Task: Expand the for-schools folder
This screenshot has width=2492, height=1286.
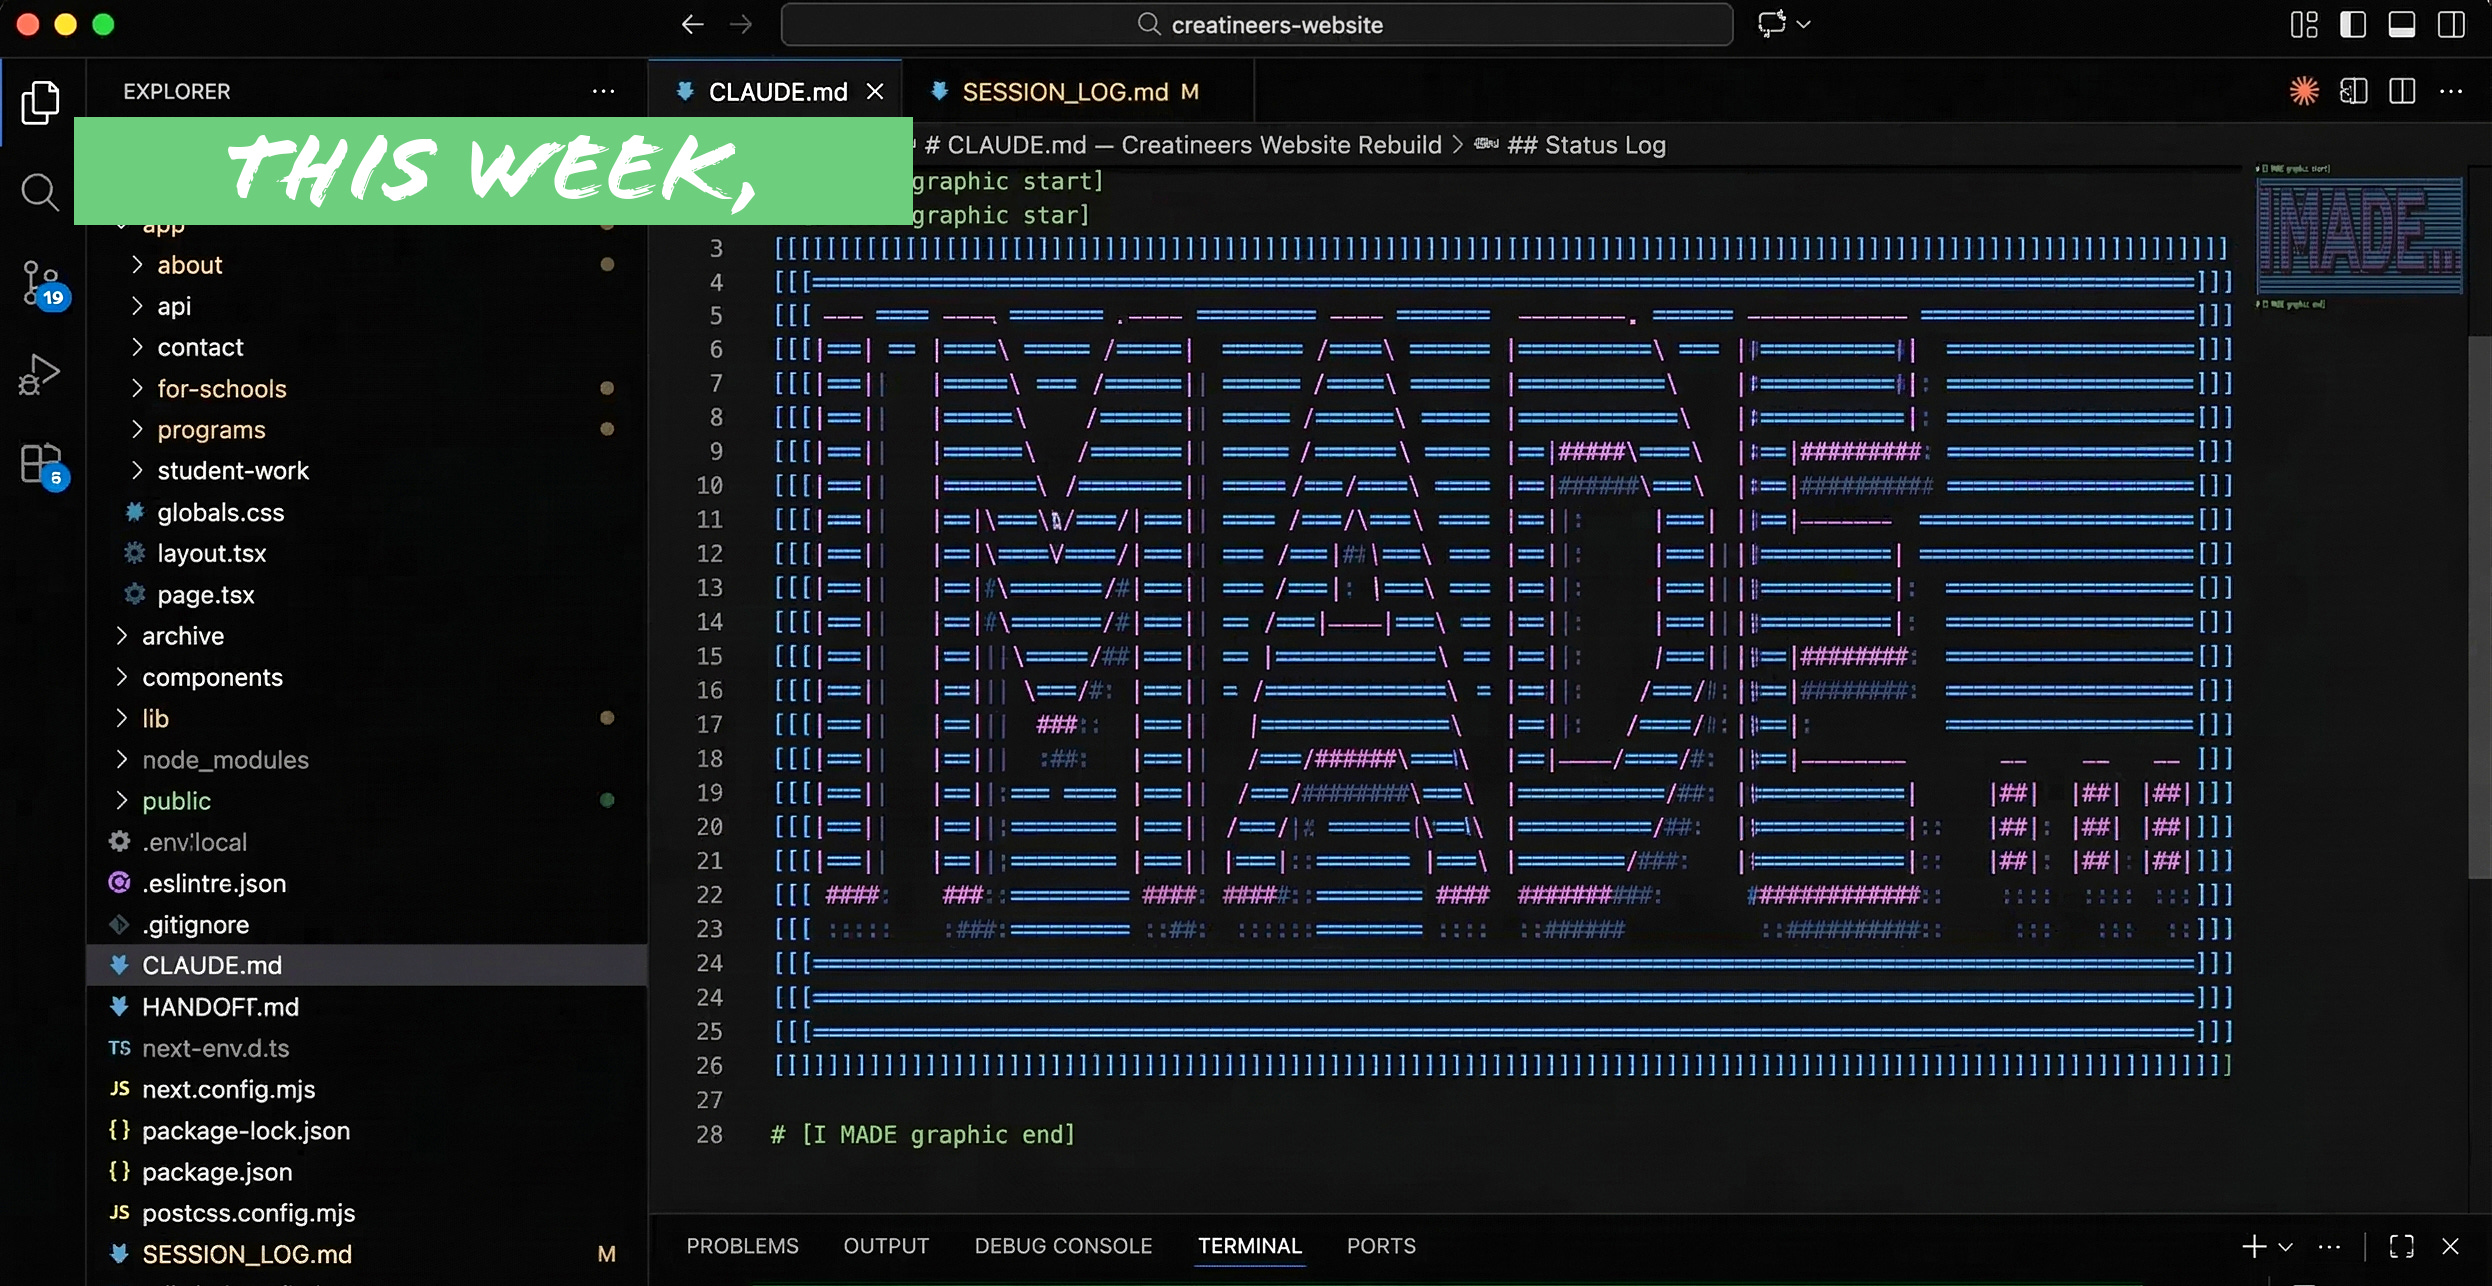Action: [221, 388]
